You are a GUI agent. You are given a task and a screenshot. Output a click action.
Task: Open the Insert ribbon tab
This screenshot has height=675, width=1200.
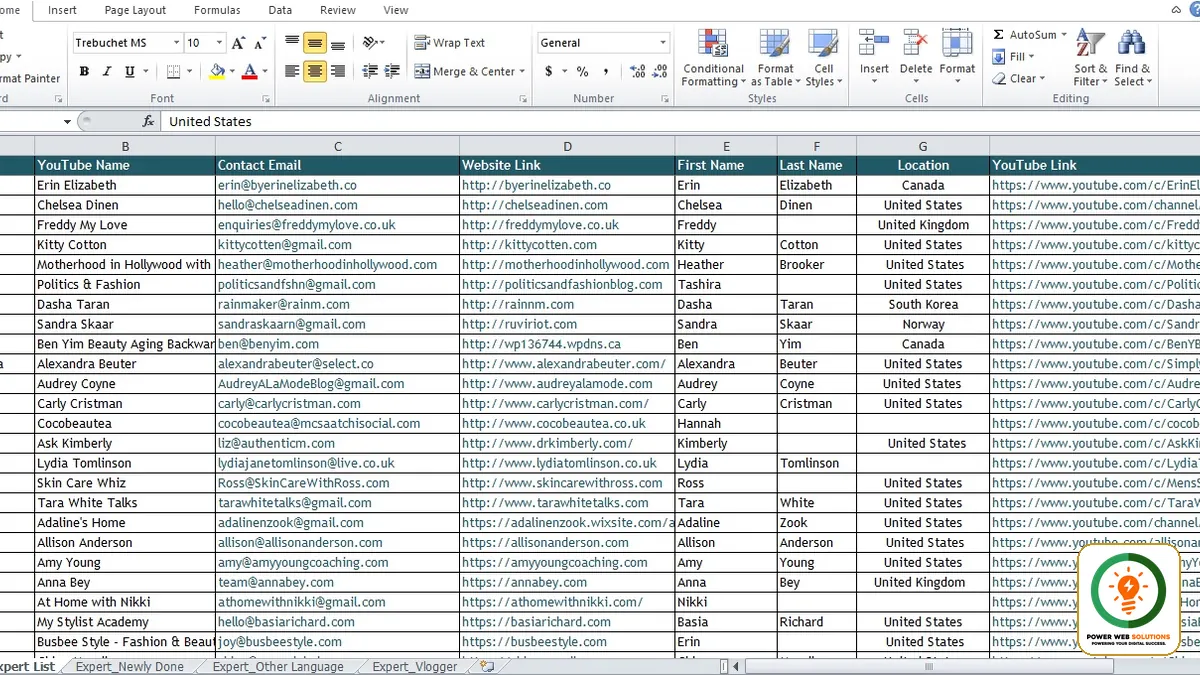click(62, 10)
